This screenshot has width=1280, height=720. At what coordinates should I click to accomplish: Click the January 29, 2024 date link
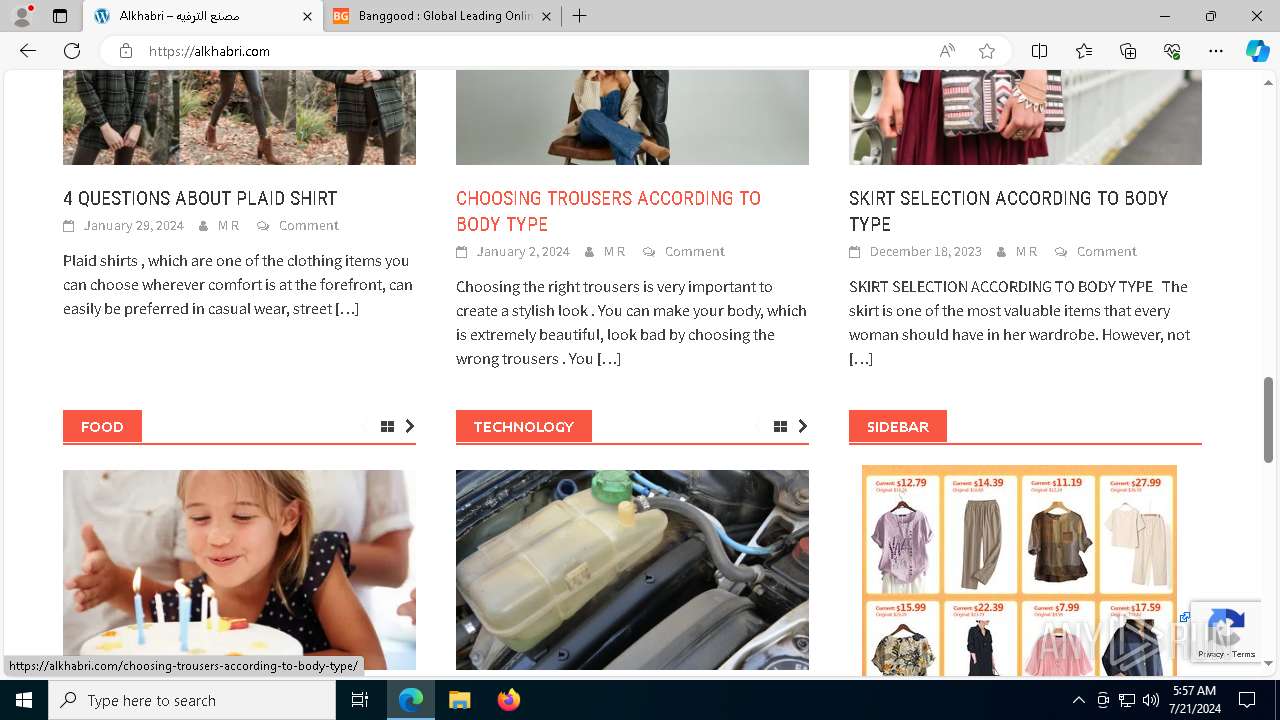point(133,226)
